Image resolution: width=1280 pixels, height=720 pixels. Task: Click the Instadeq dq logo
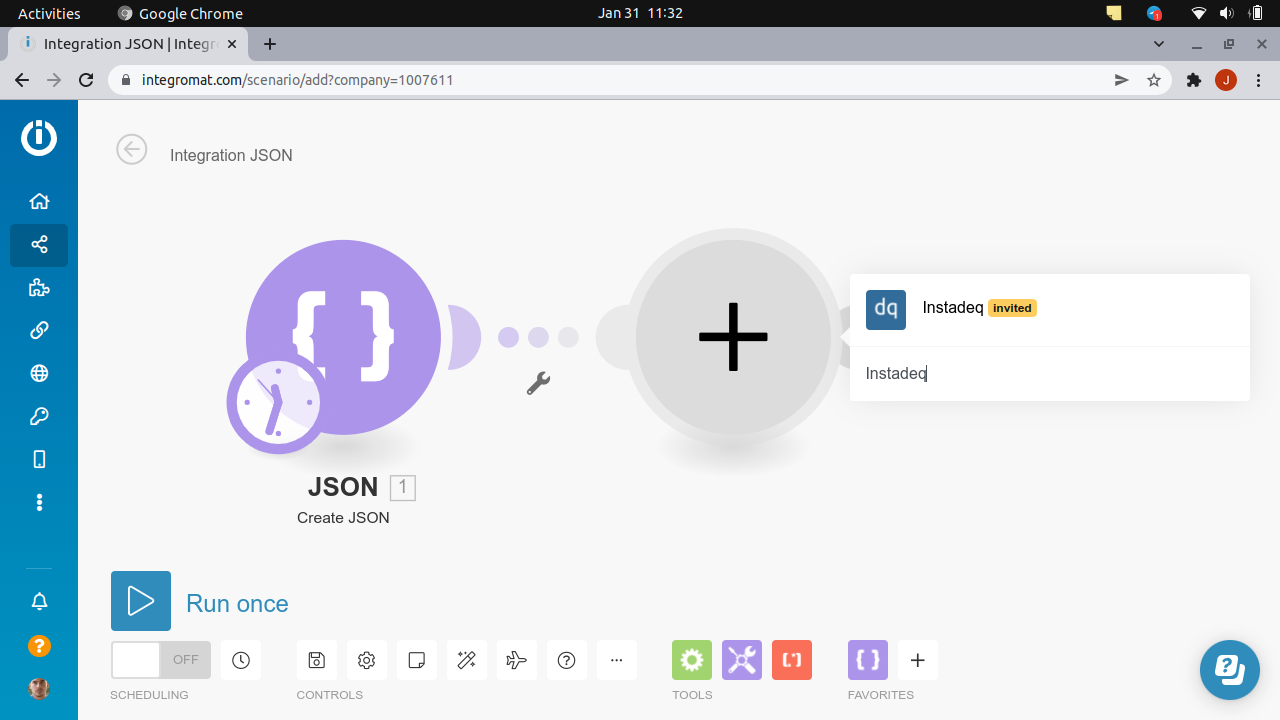[886, 310]
